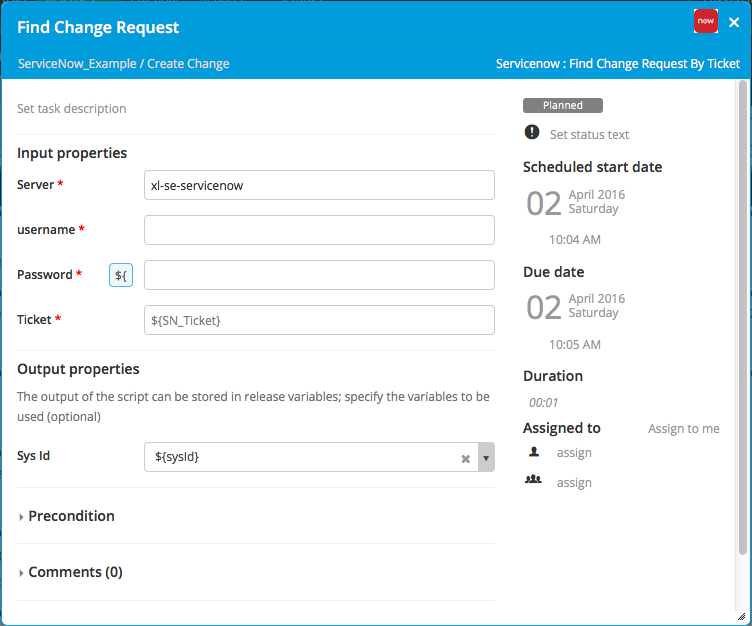The height and width of the screenshot is (626, 752).
Task: Click the team assign group icon
Action: click(x=533, y=479)
